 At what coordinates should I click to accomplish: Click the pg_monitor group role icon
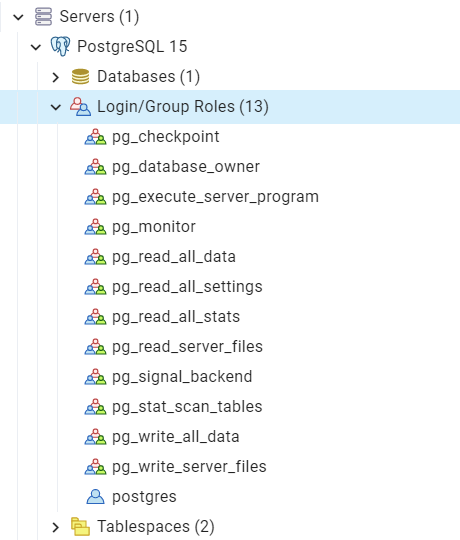pyautogui.click(x=95, y=227)
